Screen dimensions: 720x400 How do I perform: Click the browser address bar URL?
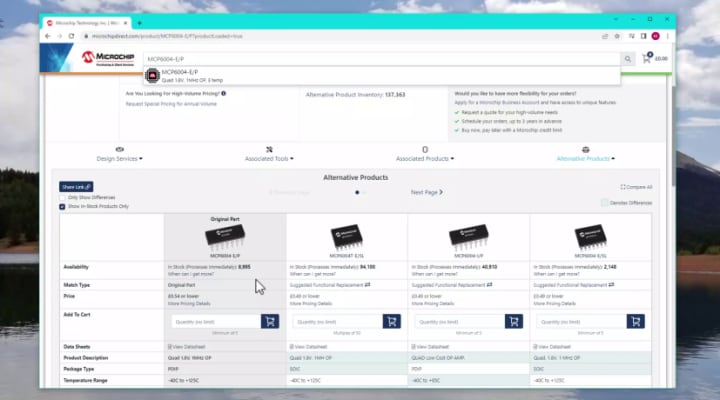[167, 36]
